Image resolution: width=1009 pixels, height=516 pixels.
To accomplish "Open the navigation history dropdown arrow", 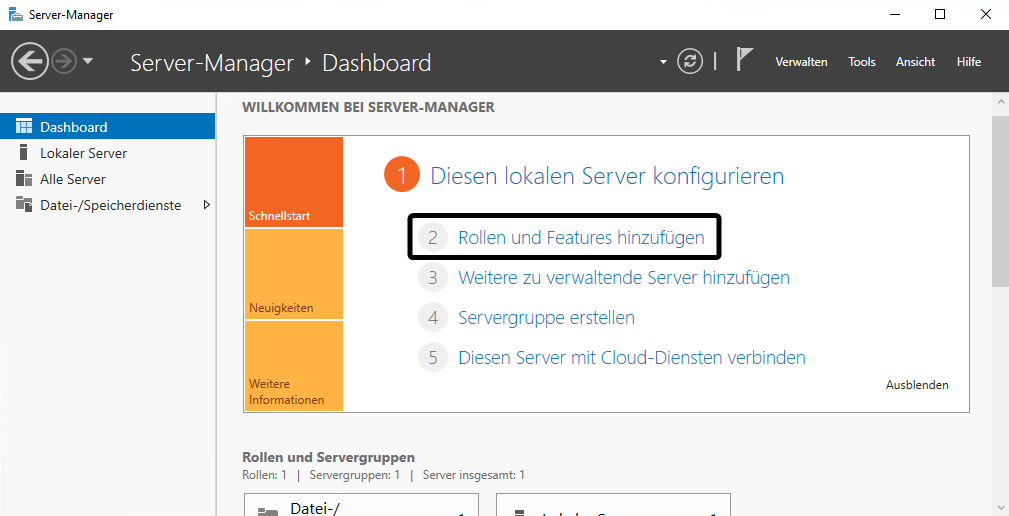I will click(88, 61).
